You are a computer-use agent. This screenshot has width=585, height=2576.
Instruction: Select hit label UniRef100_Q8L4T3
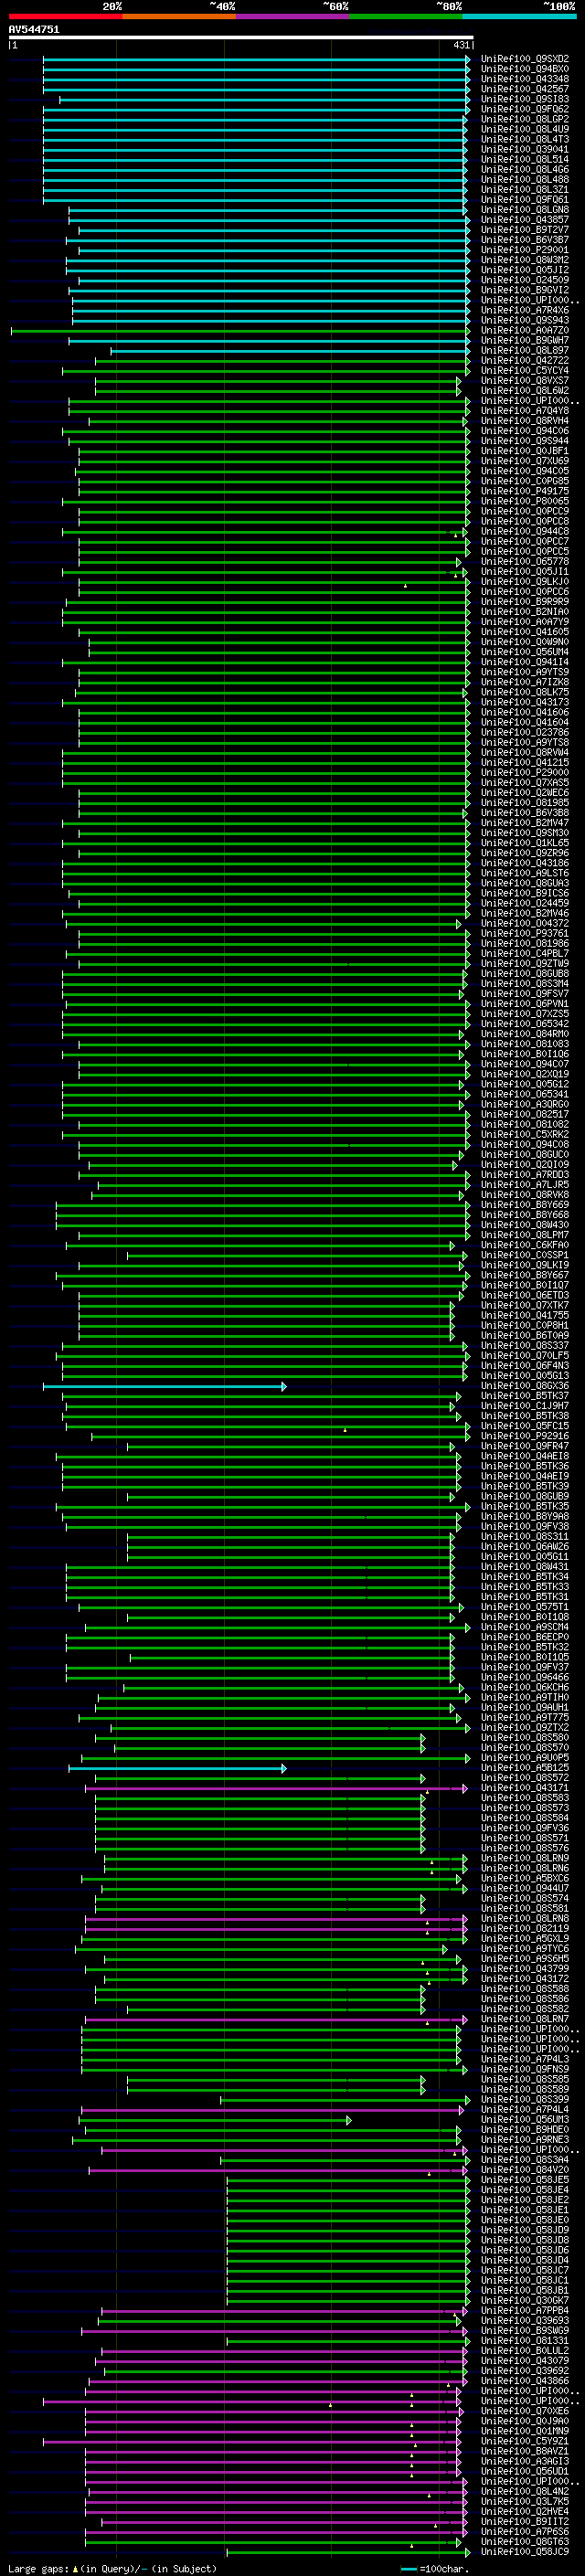tap(525, 139)
